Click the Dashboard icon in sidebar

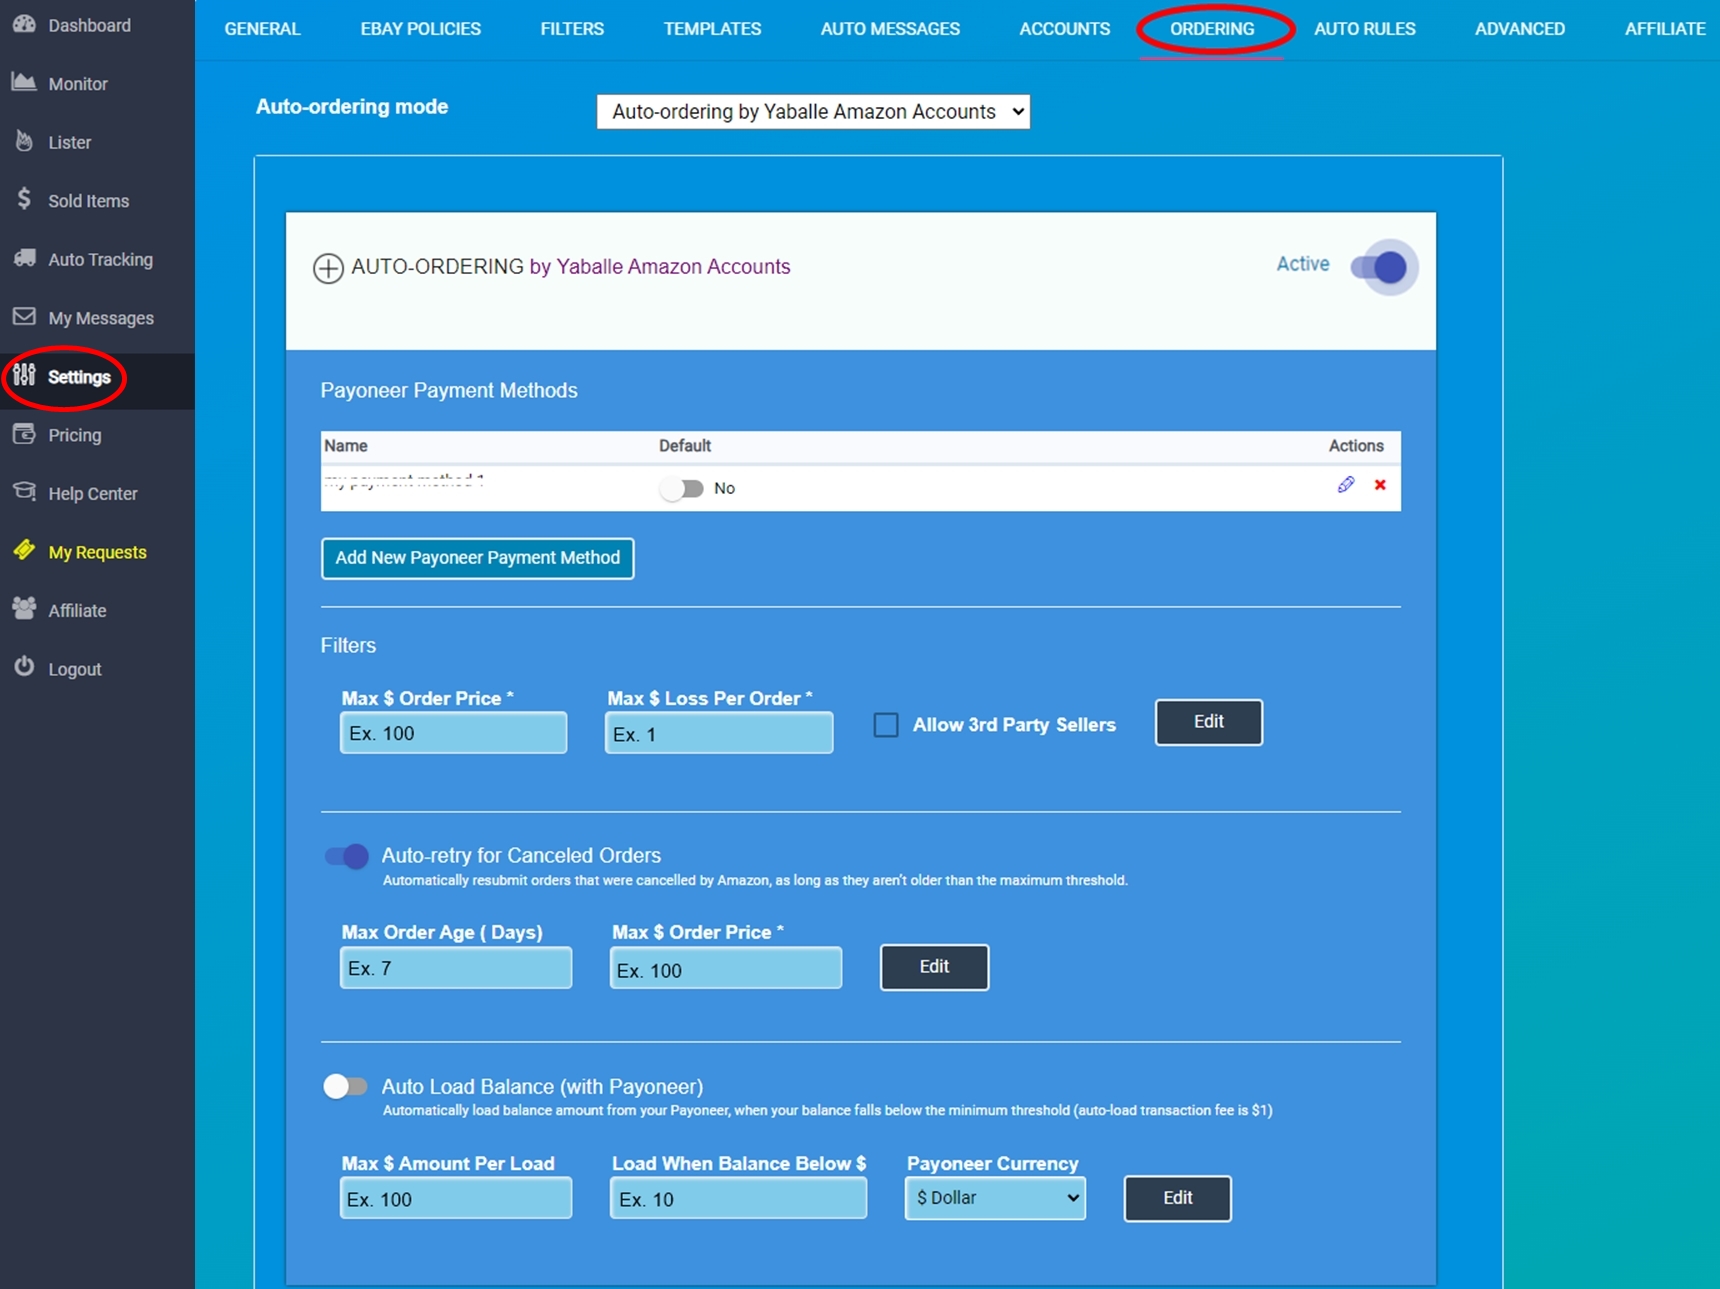(x=24, y=24)
